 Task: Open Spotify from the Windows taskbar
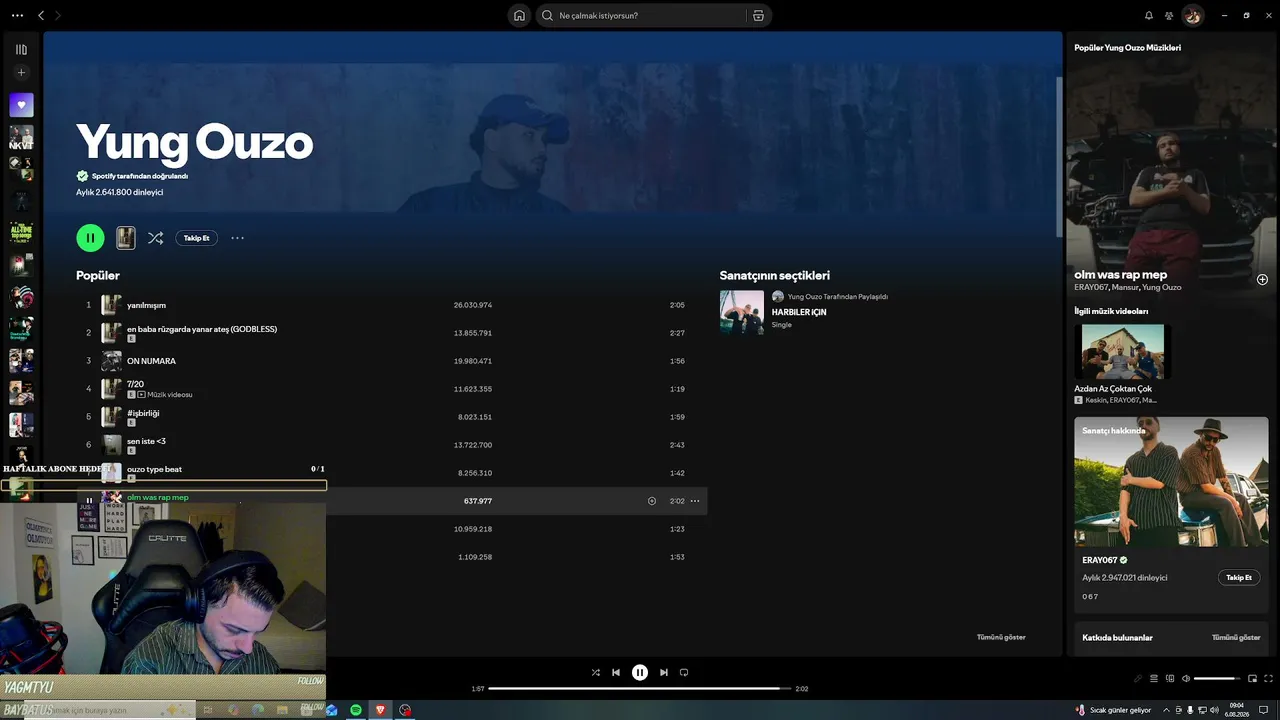point(356,710)
